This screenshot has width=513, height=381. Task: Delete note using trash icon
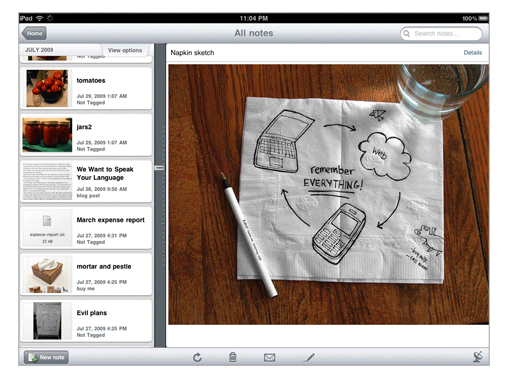tap(233, 357)
